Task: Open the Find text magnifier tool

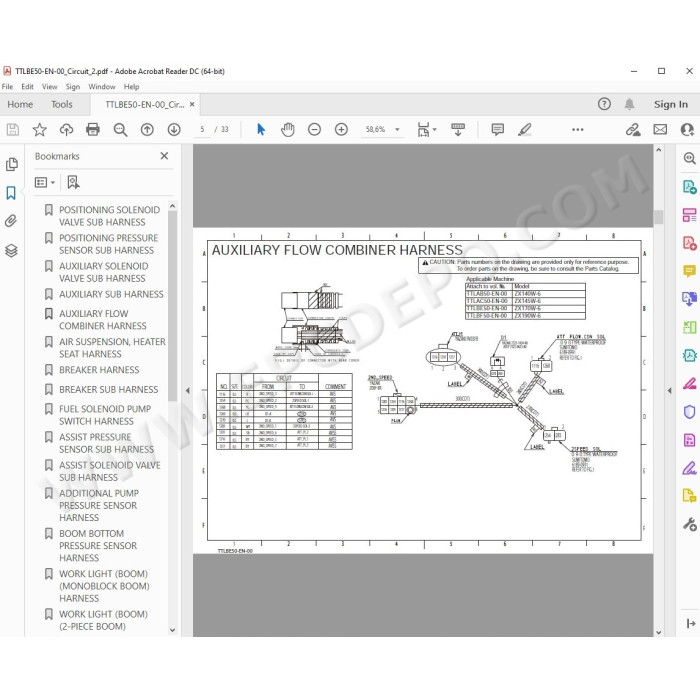Action: pyautogui.click(x=120, y=129)
